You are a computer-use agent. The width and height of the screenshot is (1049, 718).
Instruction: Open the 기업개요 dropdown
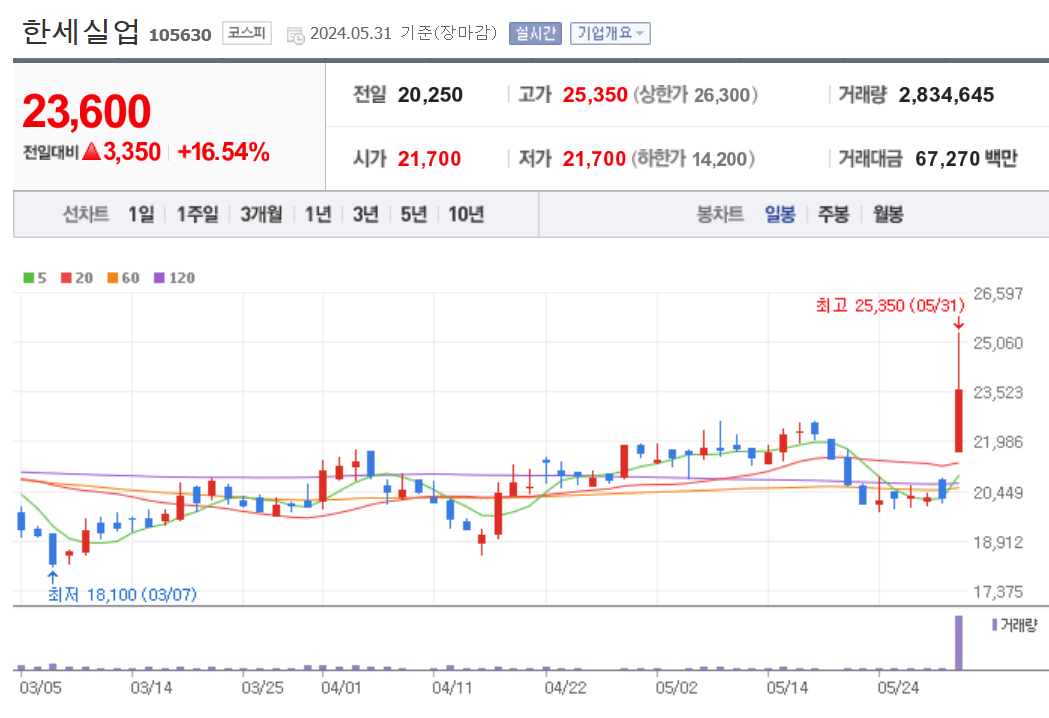click(x=610, y=33)
